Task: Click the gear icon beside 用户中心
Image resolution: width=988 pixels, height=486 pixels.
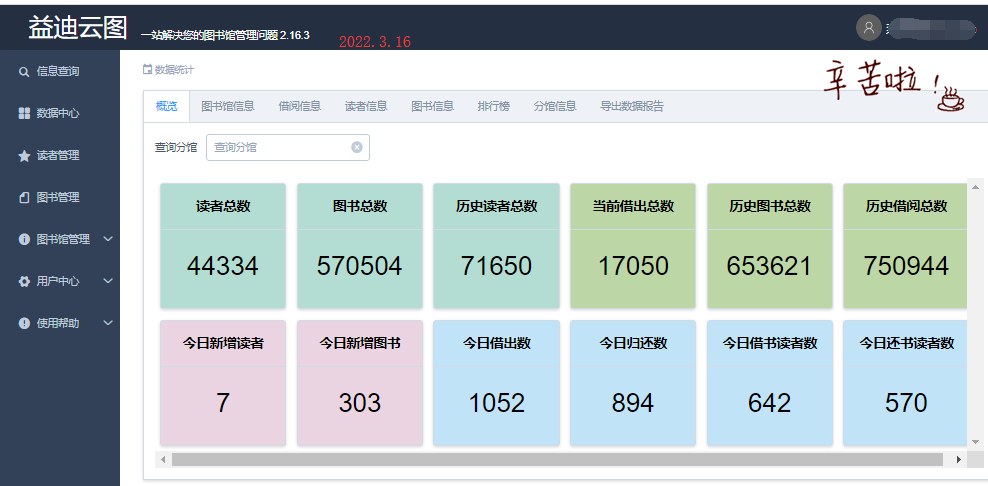Action: (x=24, y=282)
